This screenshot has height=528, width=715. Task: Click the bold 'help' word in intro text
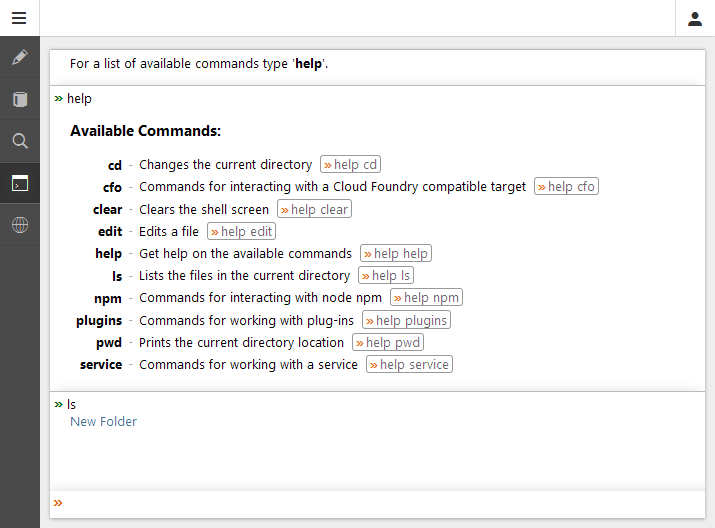308,64
